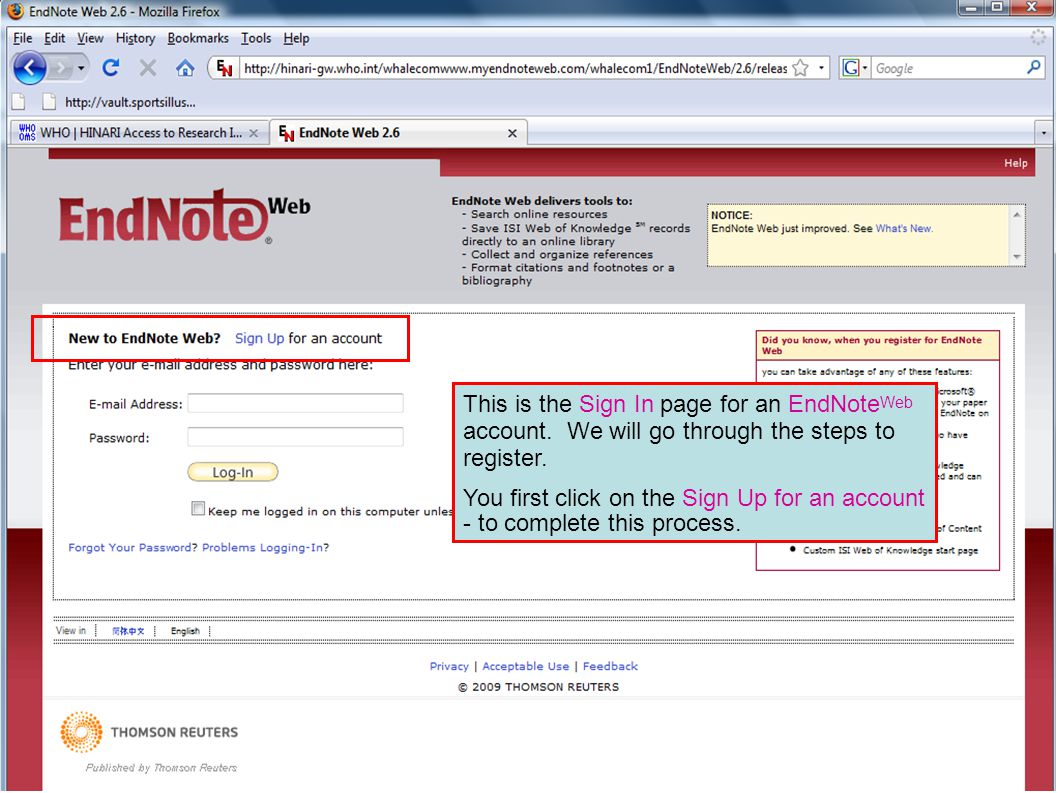This screenshot has width=1058, height=793.
Task: Open the File menu
Action: click(22, 38)
